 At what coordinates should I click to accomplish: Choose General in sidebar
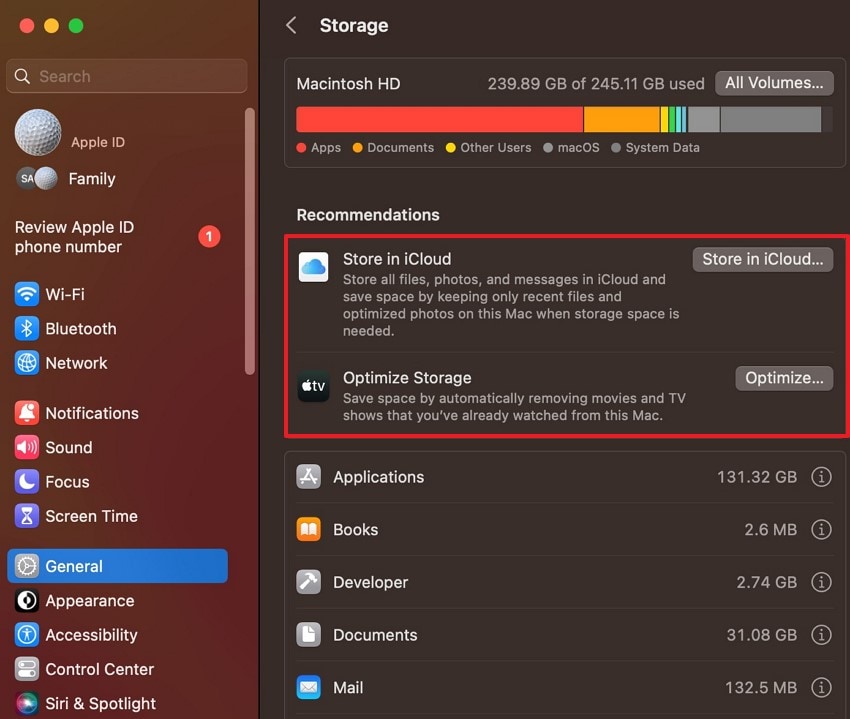[x=117, y=566]
